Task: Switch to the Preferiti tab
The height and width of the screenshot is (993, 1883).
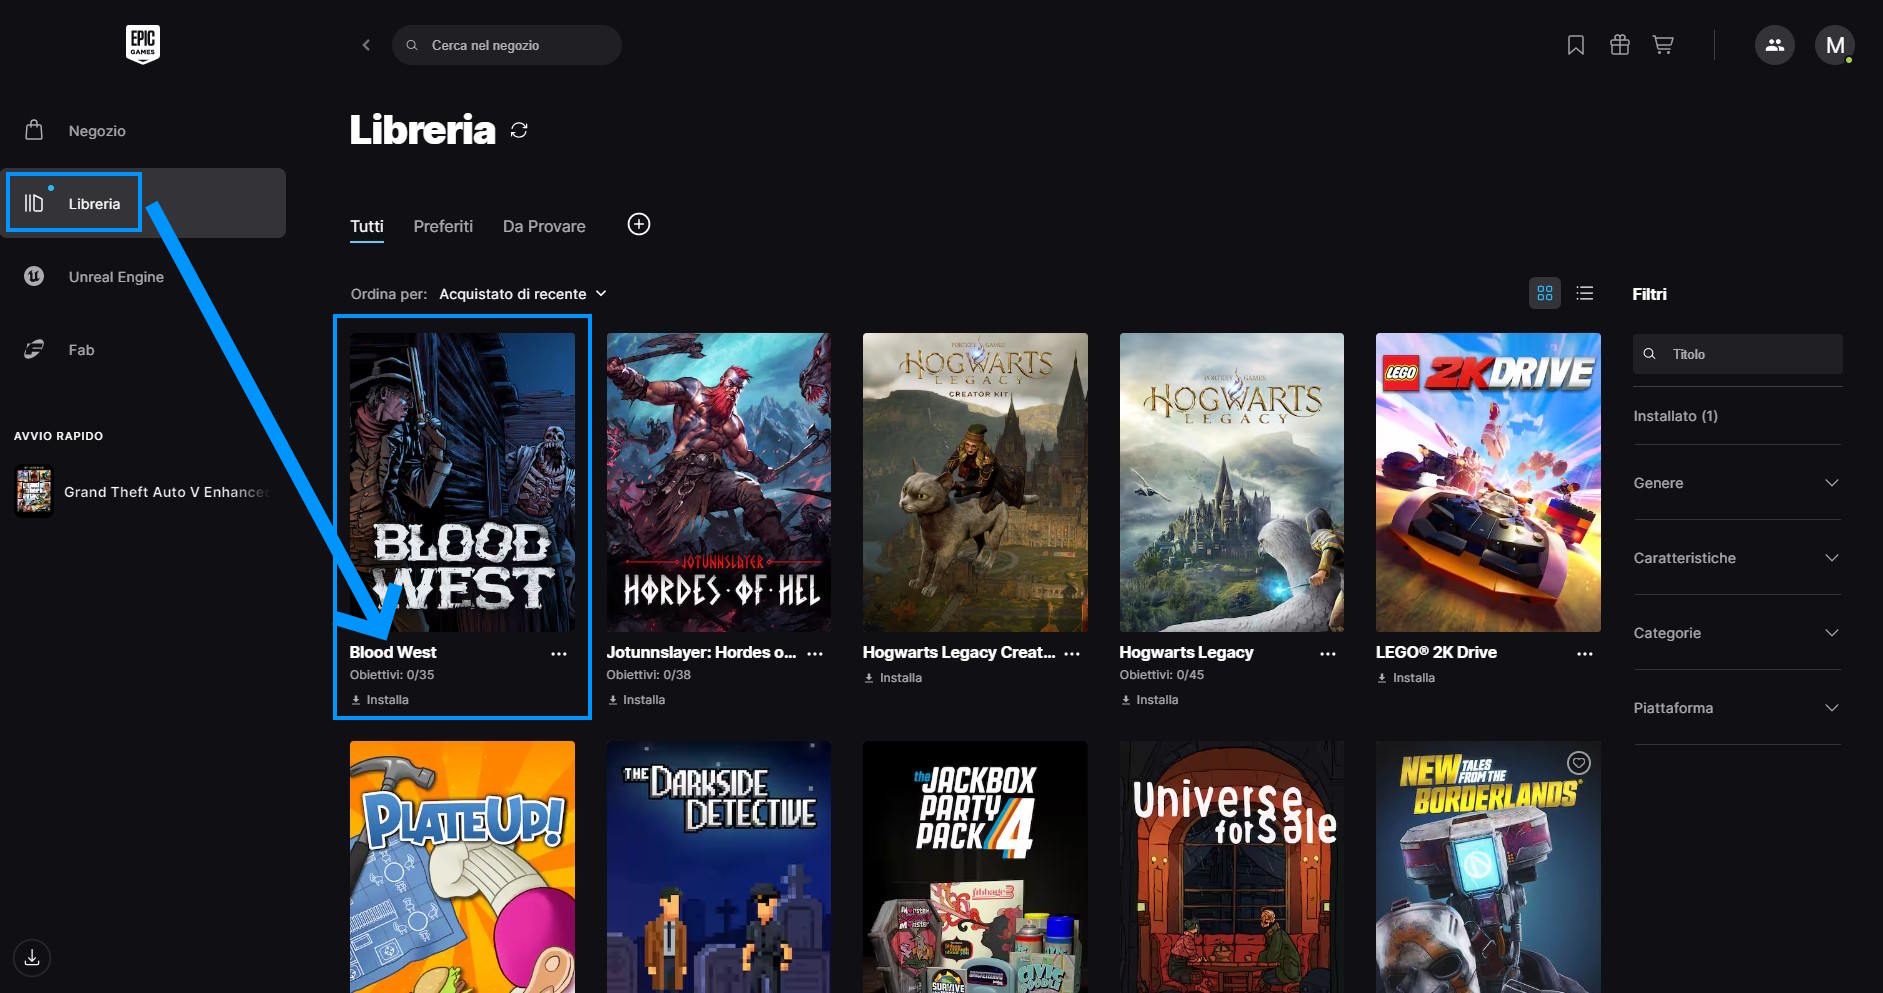Action: coord(443,226)
